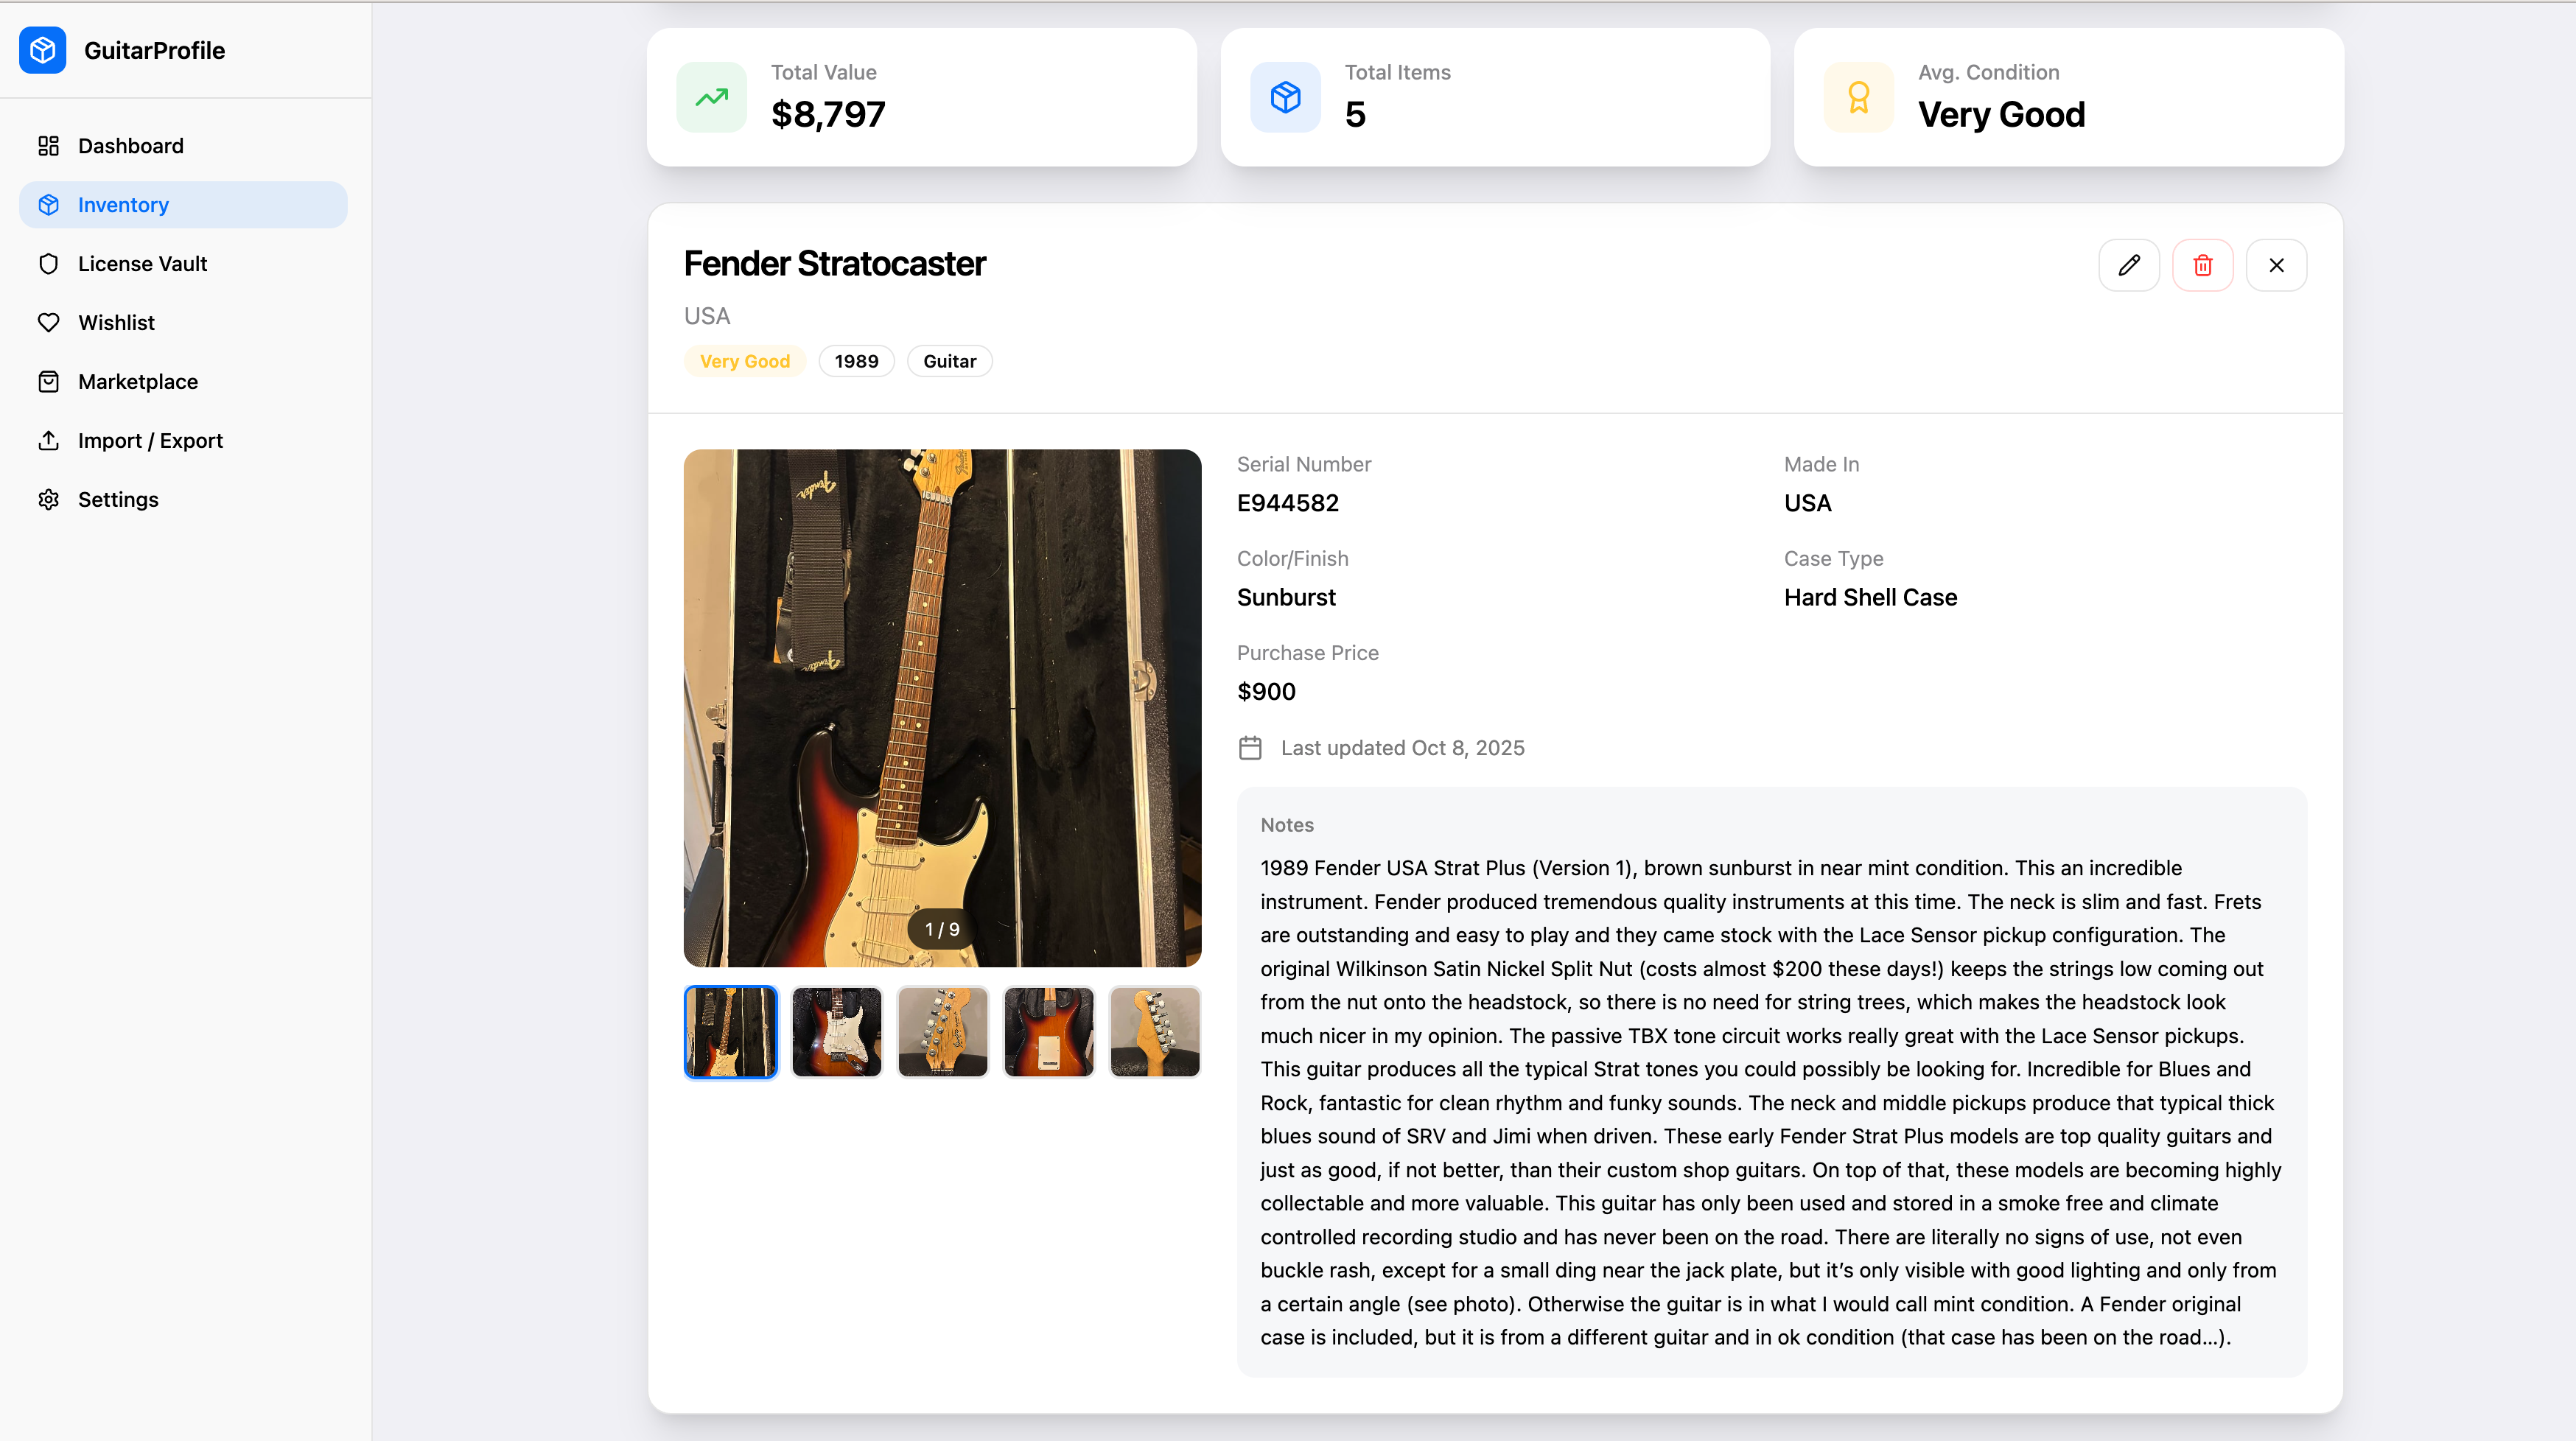The height and width of the screenshot is (1441, 2576).
Task: Select the second guitar photo thumbnail
Action: [836, 1032]
